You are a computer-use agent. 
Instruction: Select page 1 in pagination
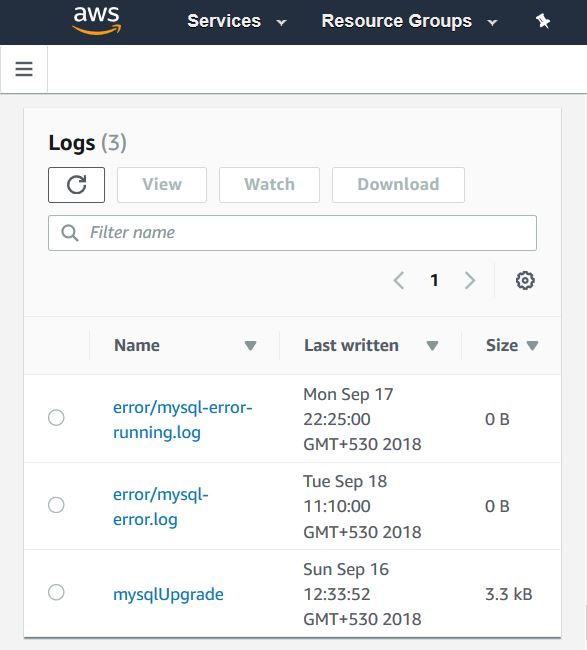coord(434,281)
